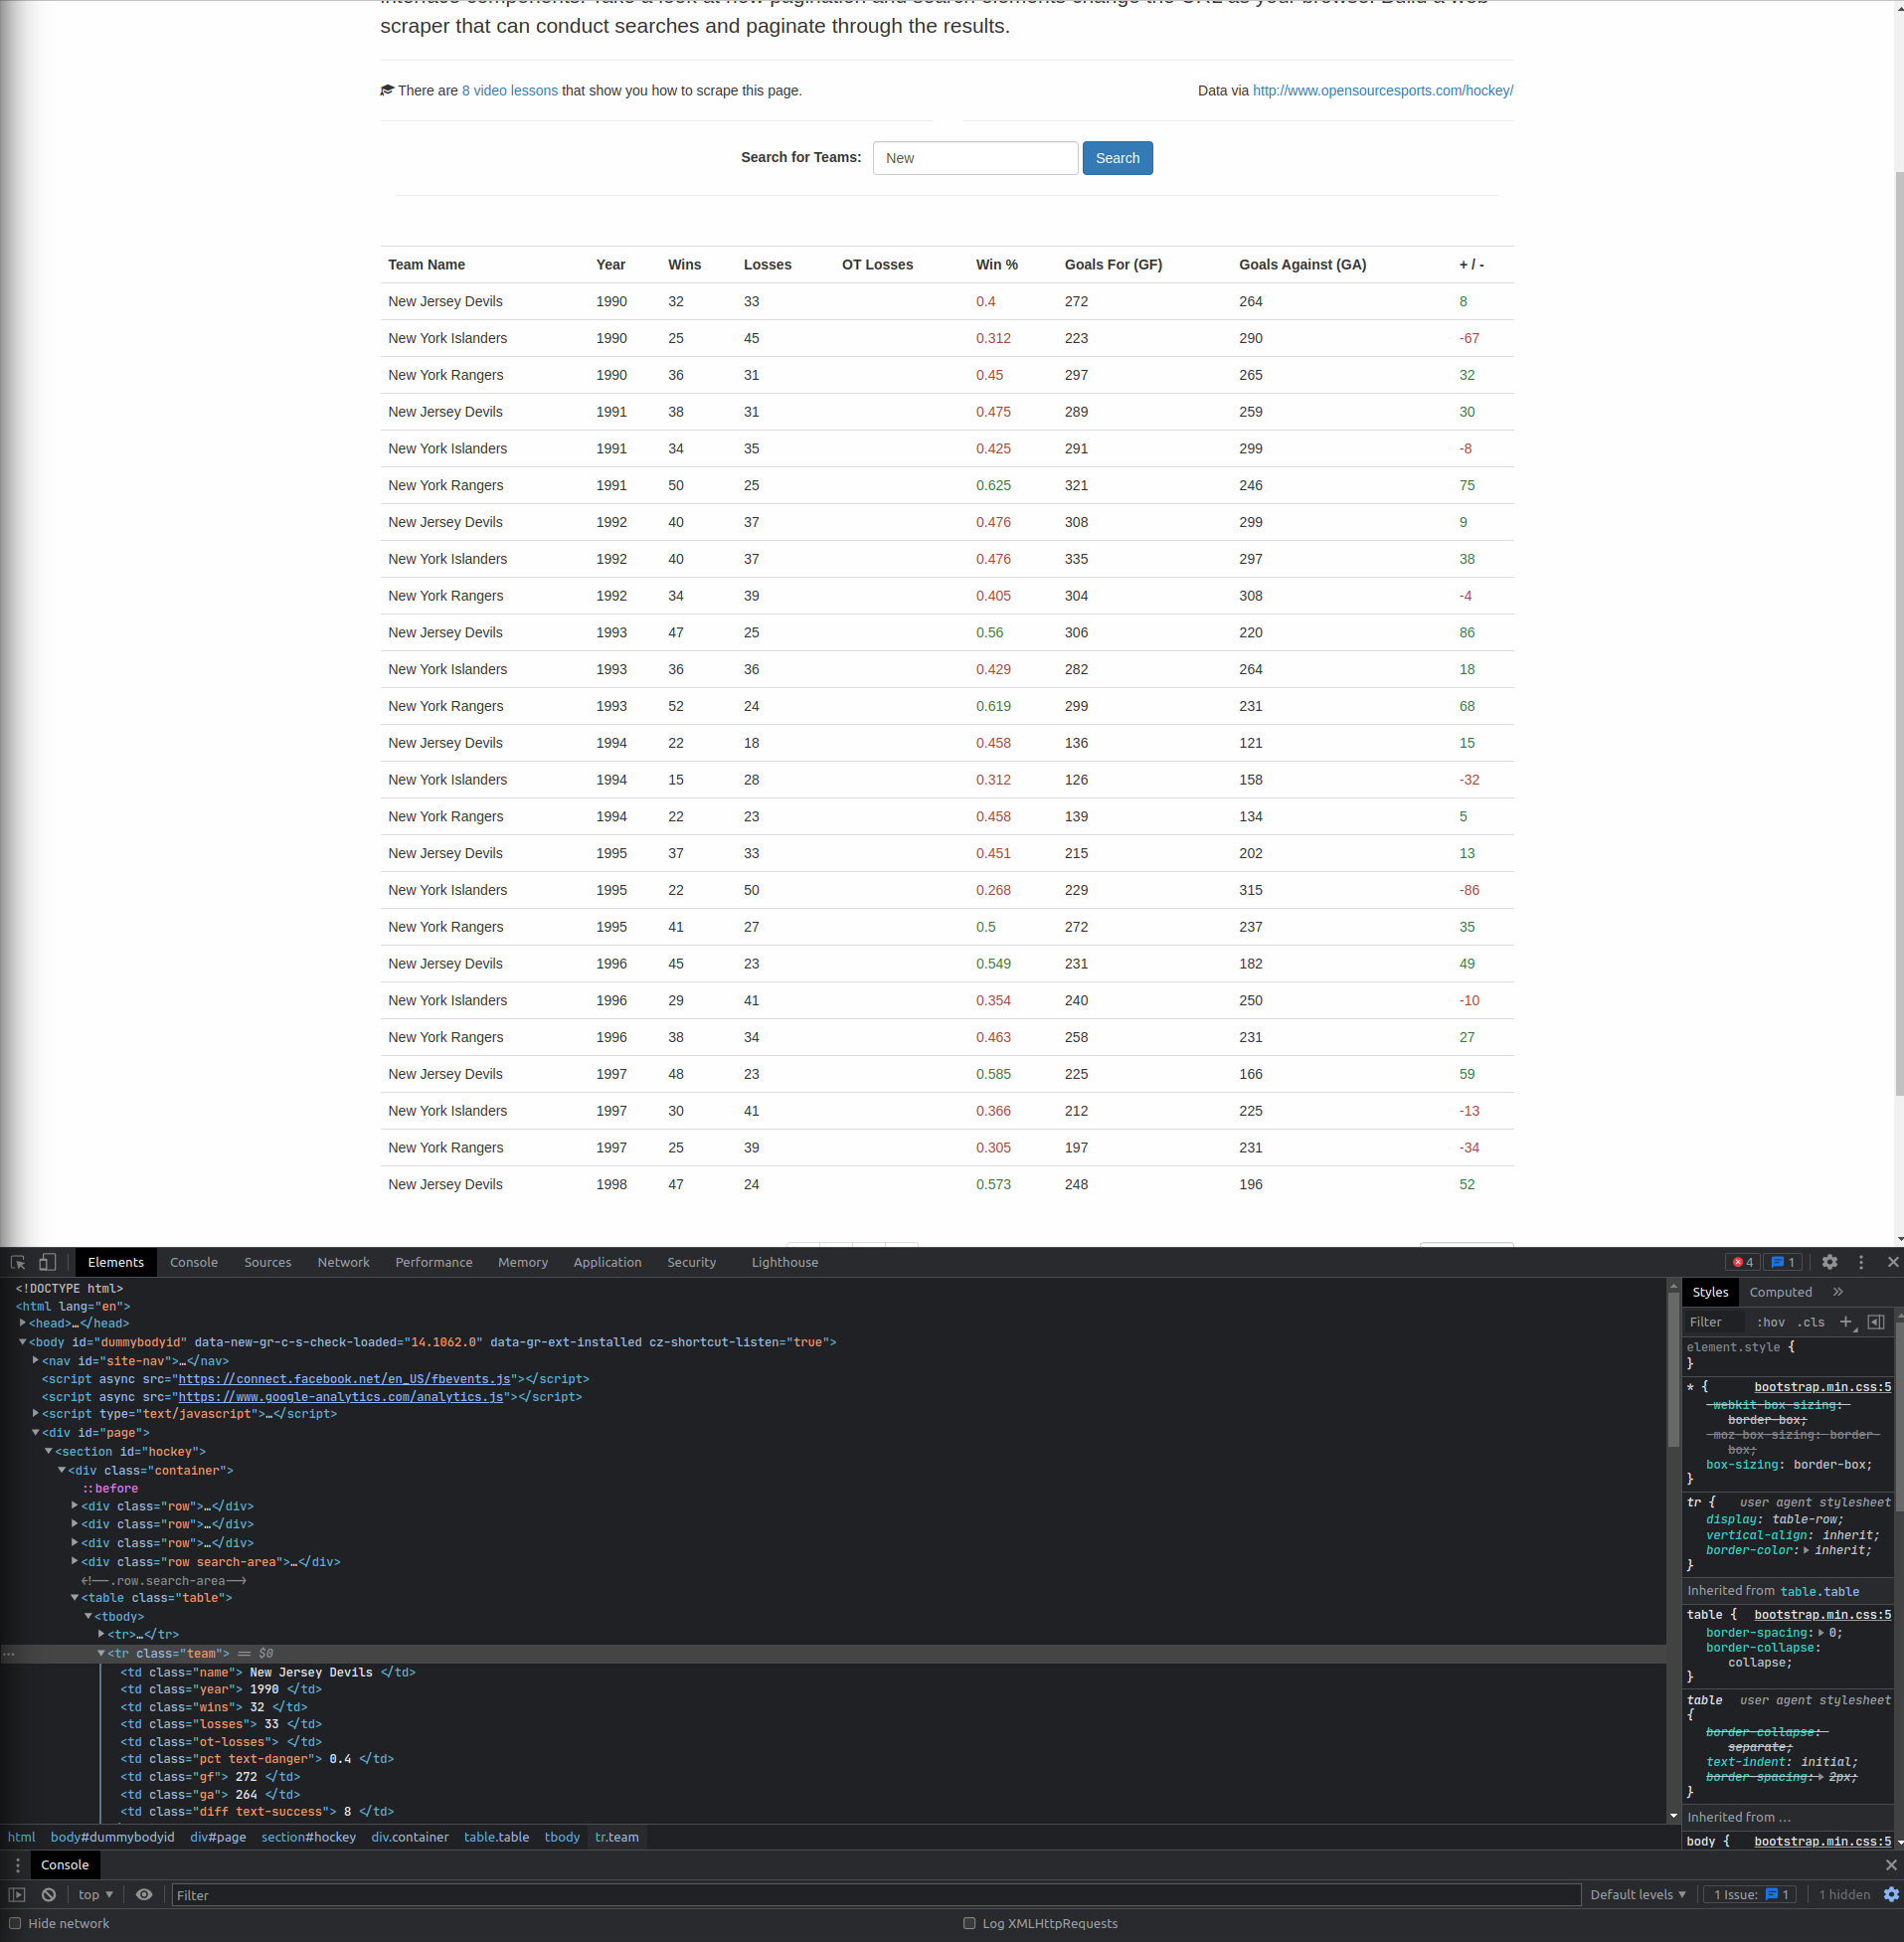The image size is (1904, 1942).
Task: Create a live expression with the eye icon
Action: (x=144, y=1894)
